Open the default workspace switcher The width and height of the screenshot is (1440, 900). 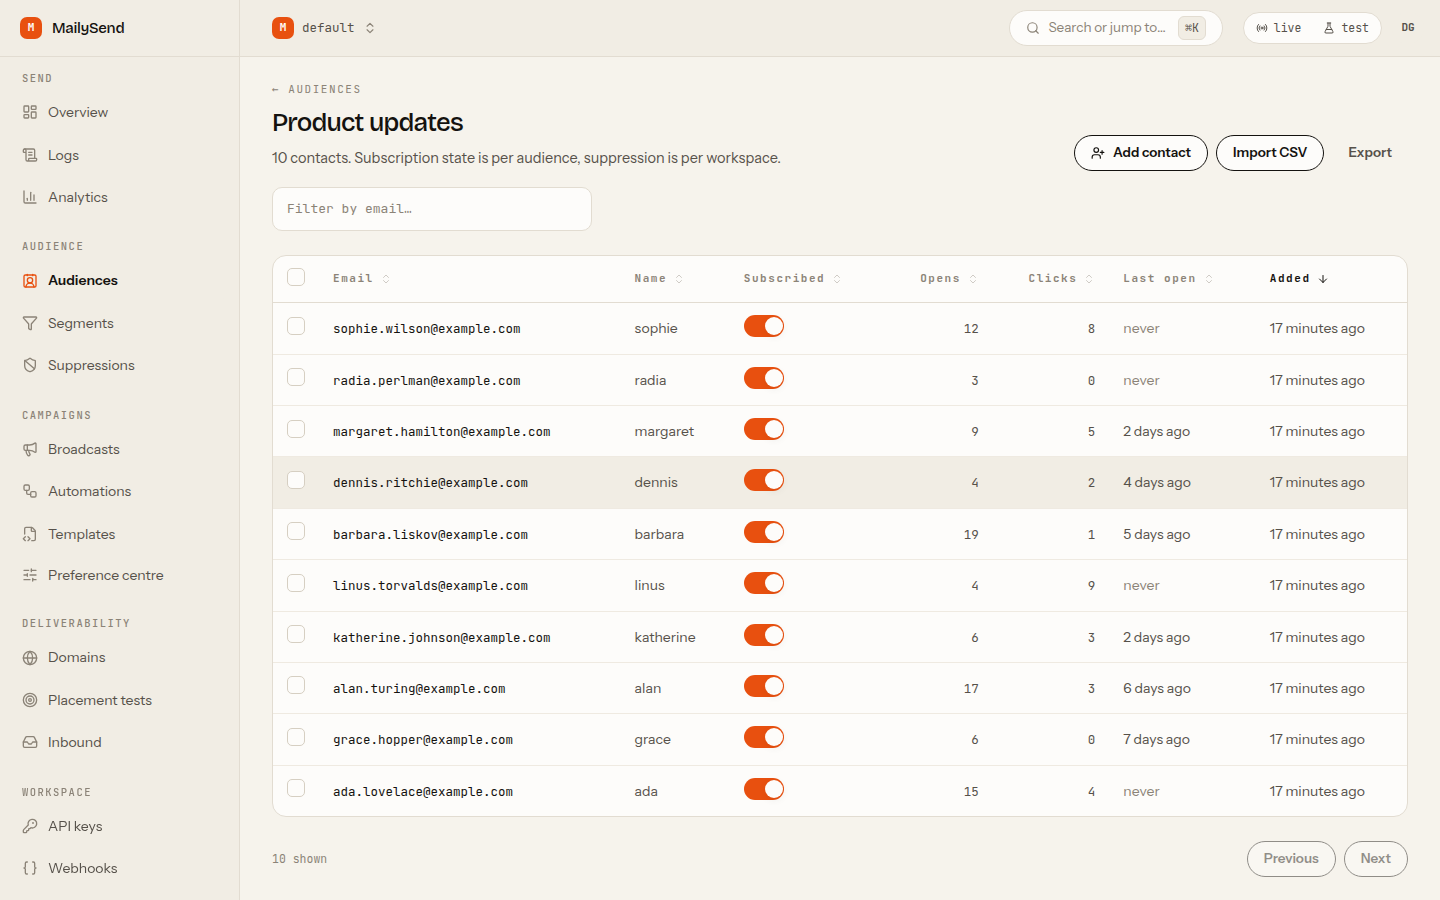(x=324, y=28)
